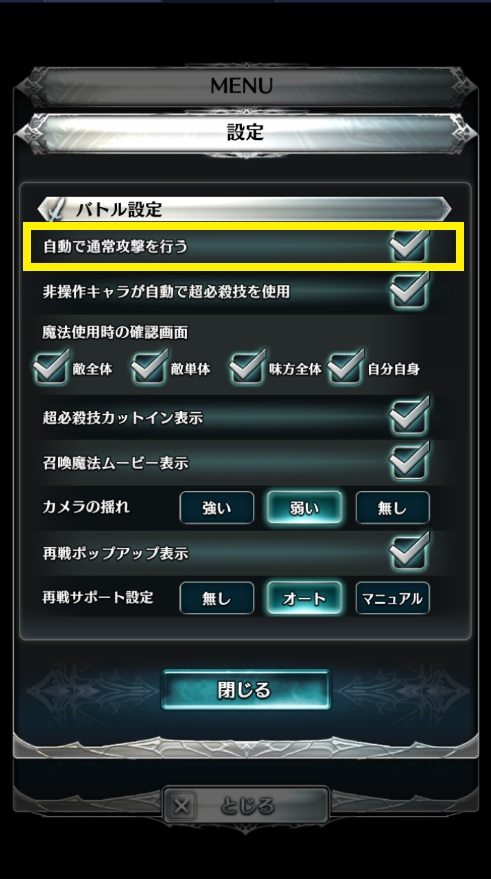This screenshot has width=491, height=881.
Task: Set 再戦サポート設定 to 無し
Action: pos(217,598)
